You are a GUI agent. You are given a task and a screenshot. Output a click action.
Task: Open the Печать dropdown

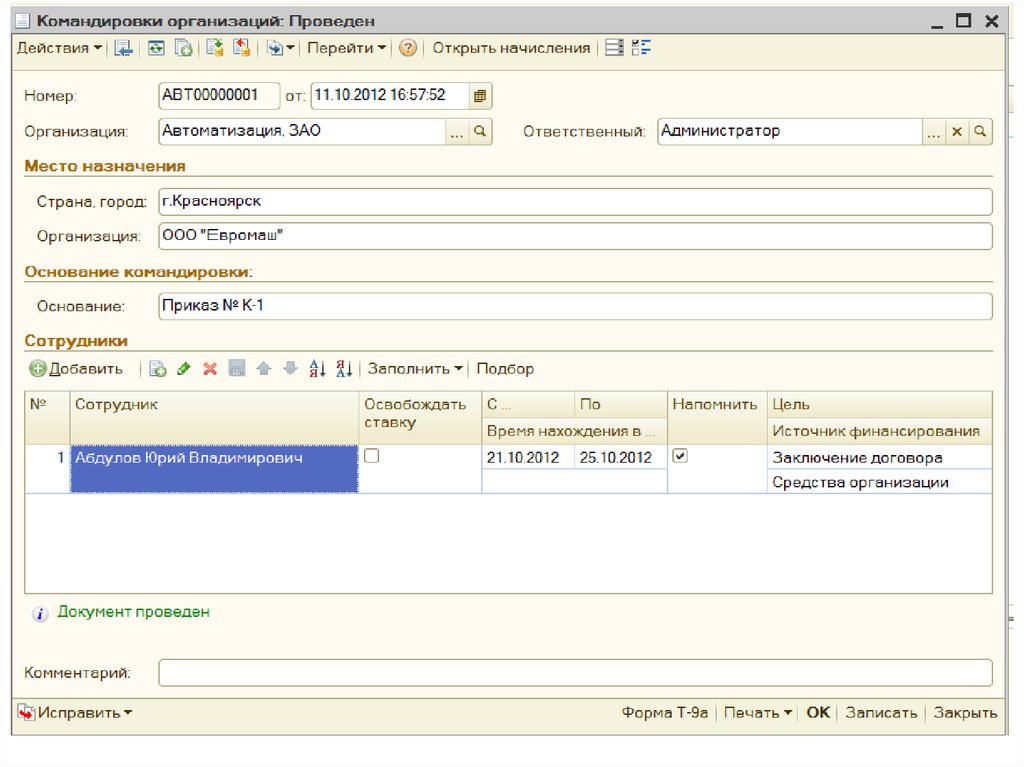758,713
